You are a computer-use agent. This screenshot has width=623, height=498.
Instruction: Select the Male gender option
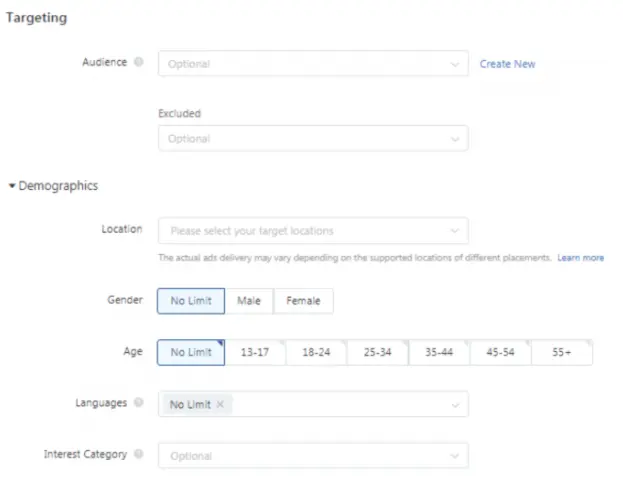click(249, 301)
